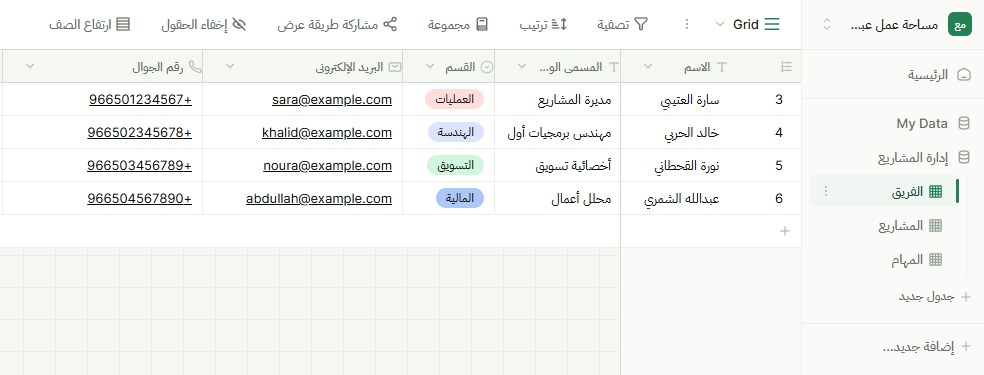The width and height of the screenshot is (984, 375).
Task: Click the job title مديرة المشاريع
Action: click(x=573, y=99)
